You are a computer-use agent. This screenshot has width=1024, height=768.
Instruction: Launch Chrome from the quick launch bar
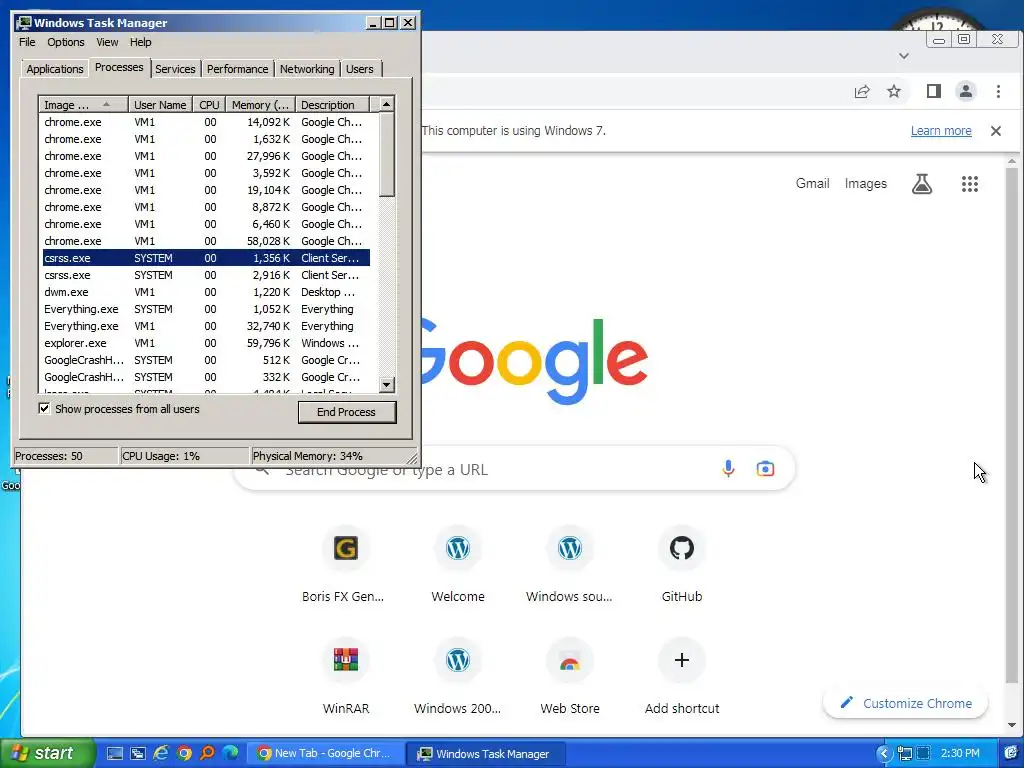[184, 753]
